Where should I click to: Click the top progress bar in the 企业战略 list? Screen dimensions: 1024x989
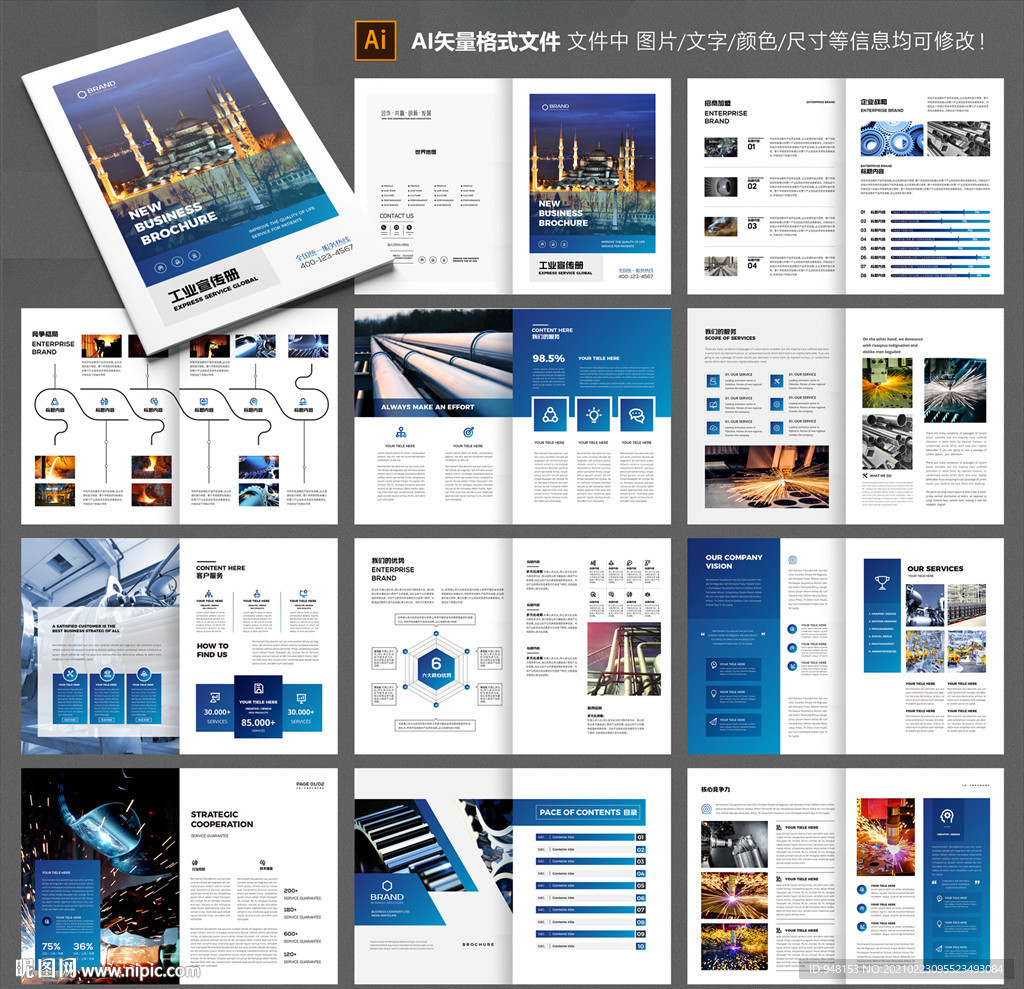[x=940, y=212]
